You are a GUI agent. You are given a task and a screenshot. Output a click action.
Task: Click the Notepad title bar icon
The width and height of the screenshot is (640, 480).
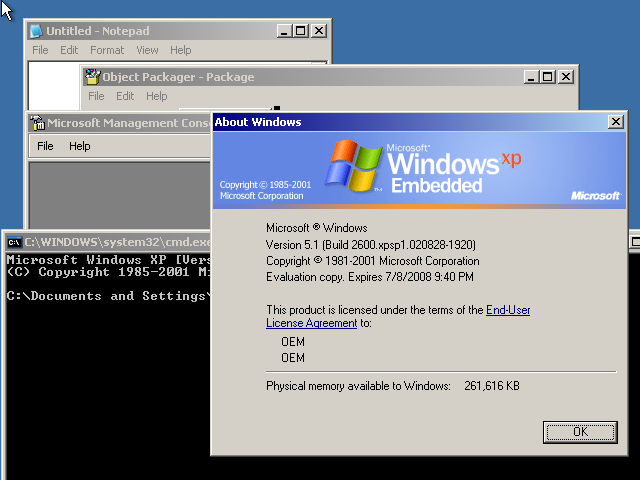click(36, 31)
